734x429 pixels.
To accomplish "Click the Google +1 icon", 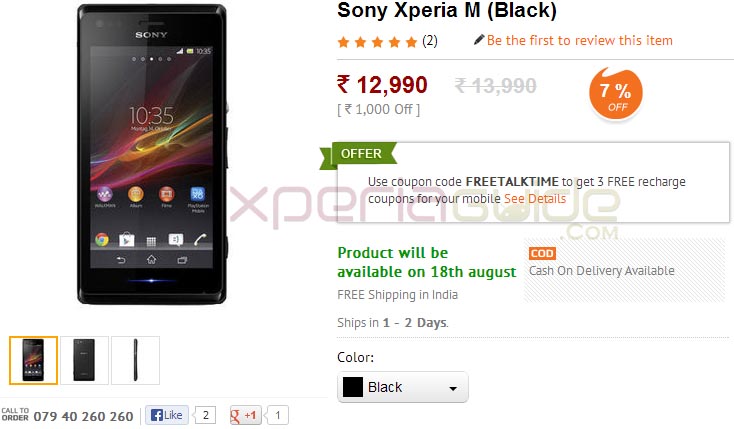I will point(245,415).
